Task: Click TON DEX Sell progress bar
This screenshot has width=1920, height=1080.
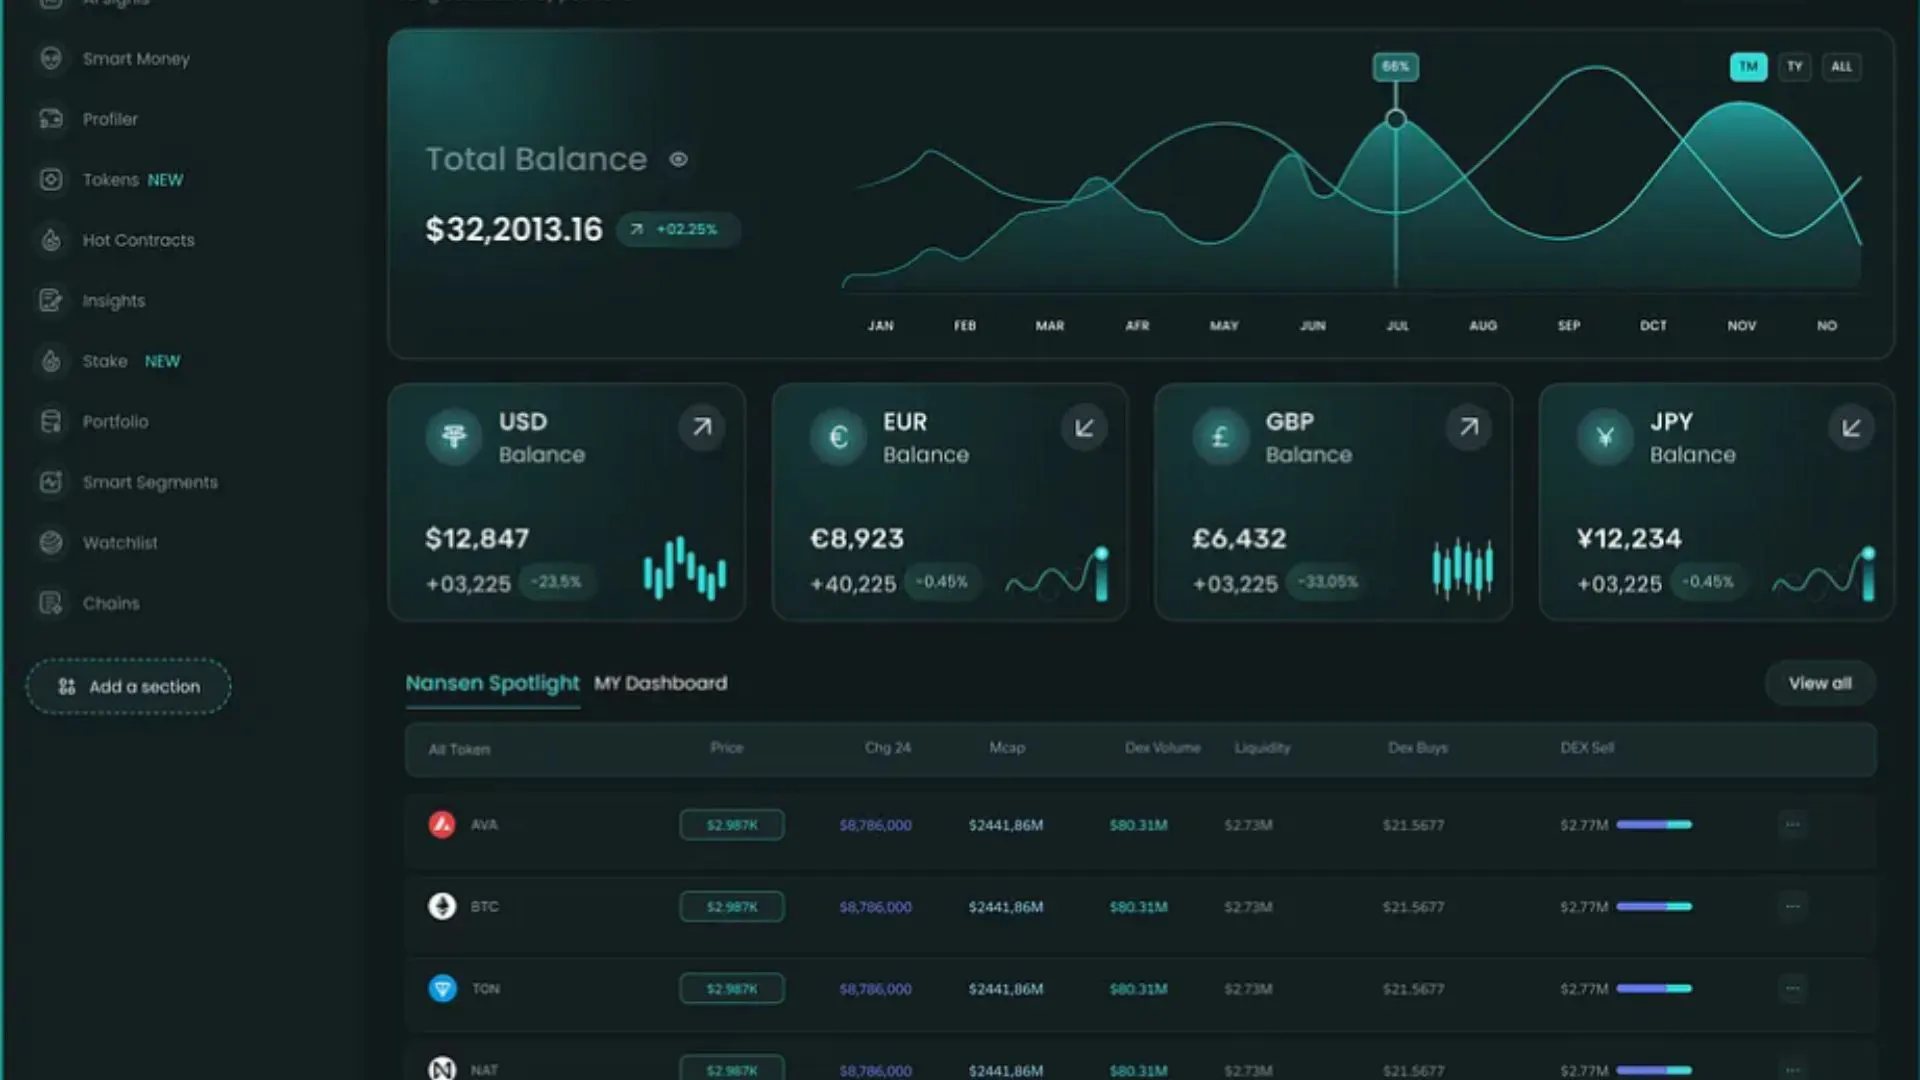Action: click(1654, 989)
